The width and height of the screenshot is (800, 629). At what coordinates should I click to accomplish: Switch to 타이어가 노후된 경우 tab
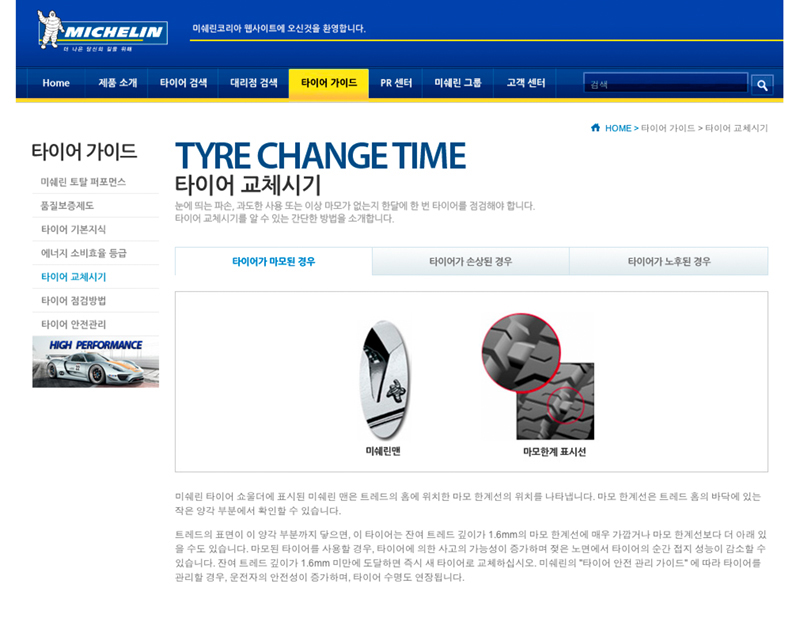tap(669, 261)
